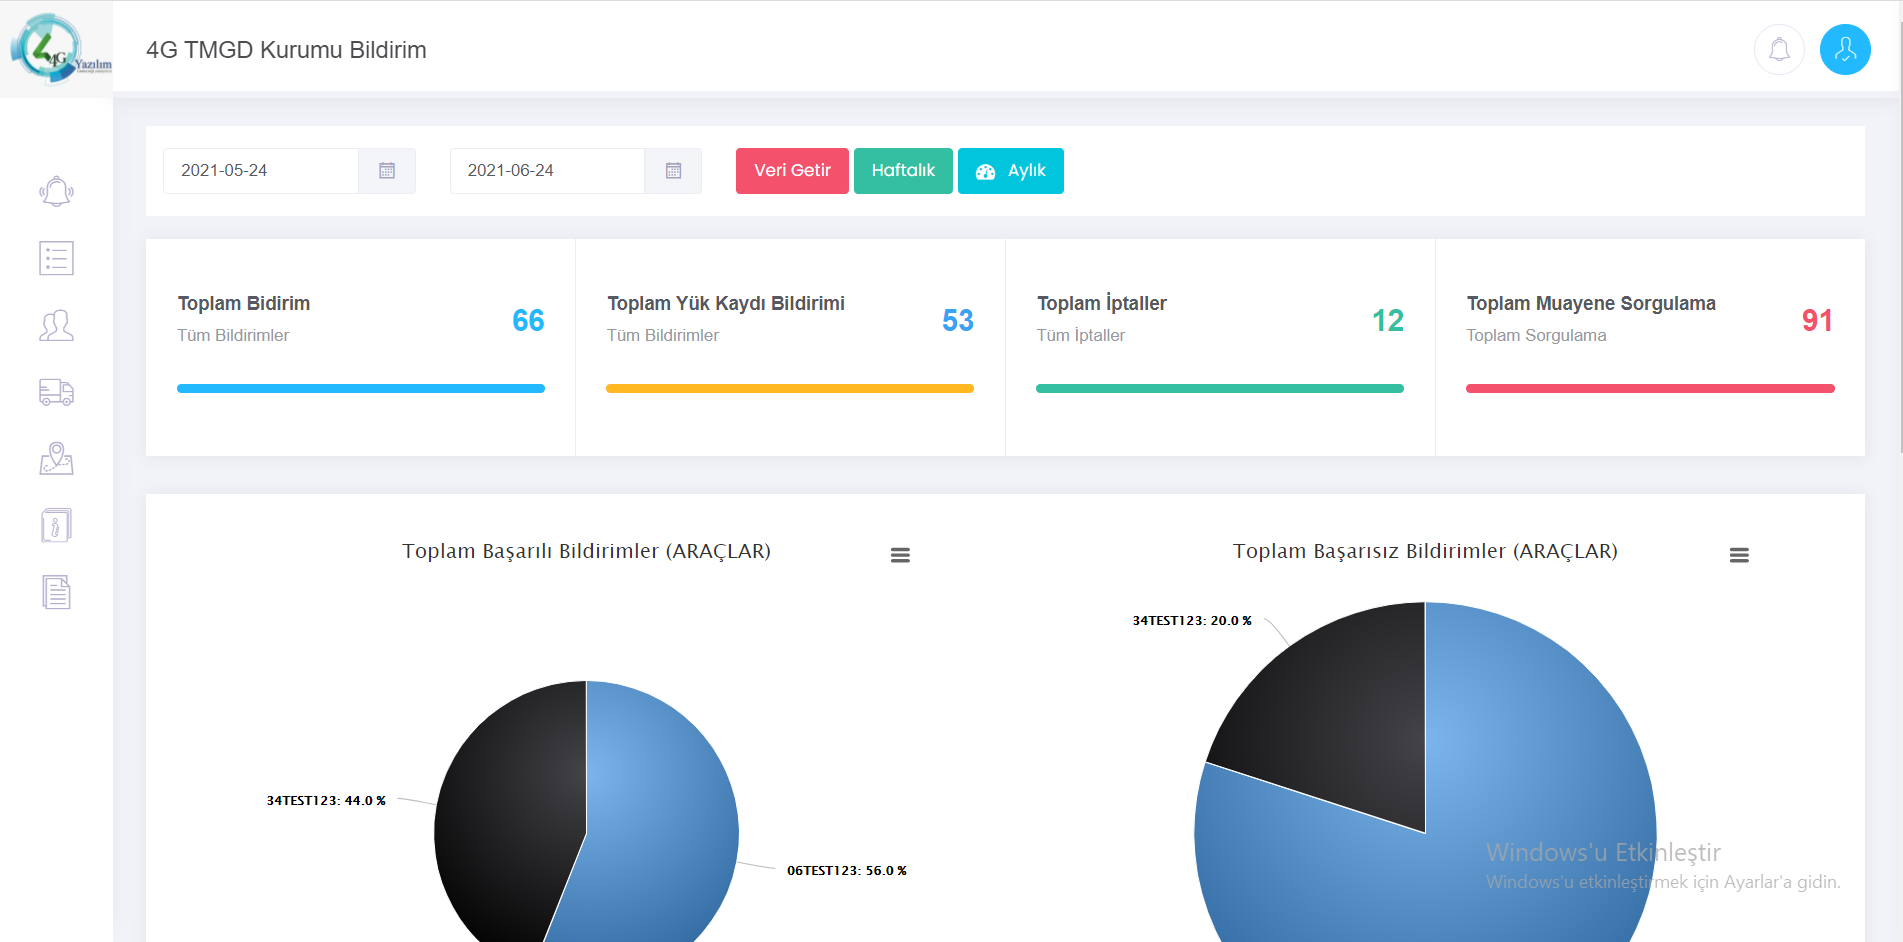Screen dimensions: 1903x942
Task: Open the truck vehicles icon in sidebar
Action: [56, 392]
